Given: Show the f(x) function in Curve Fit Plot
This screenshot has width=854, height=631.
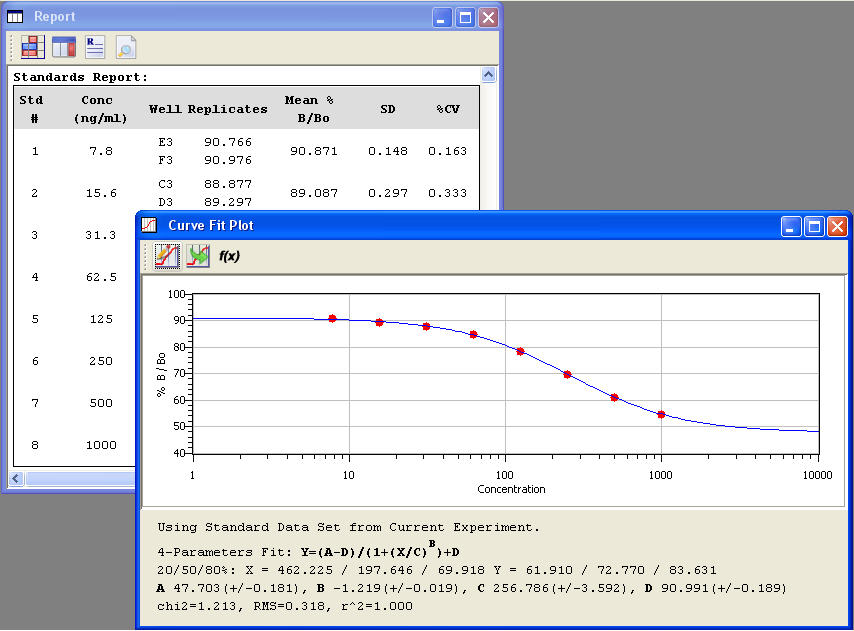Looking at the screenshot, I should click(x=229, y=256).
